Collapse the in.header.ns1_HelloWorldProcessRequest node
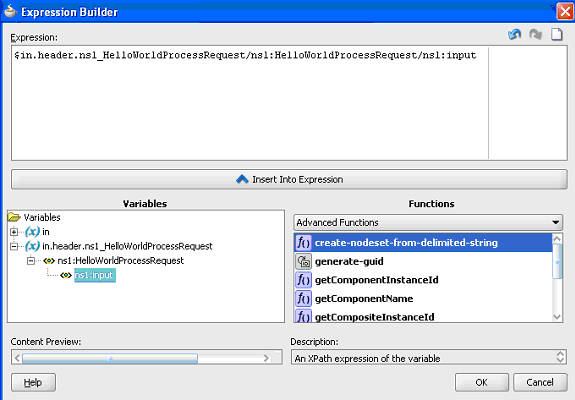The image size is (575, 400). point(14,246)
